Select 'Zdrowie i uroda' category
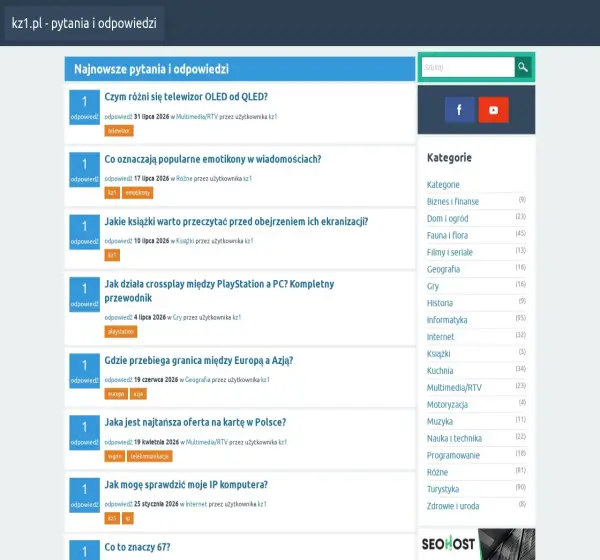Viewport: 600px width, 560px height. (453, 506)
